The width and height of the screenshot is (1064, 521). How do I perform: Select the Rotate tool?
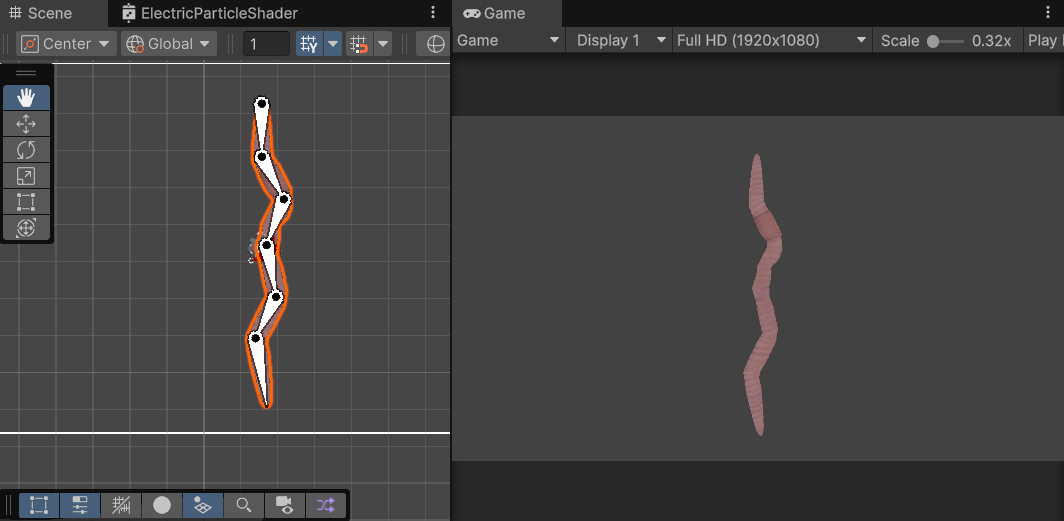(26, 149)
